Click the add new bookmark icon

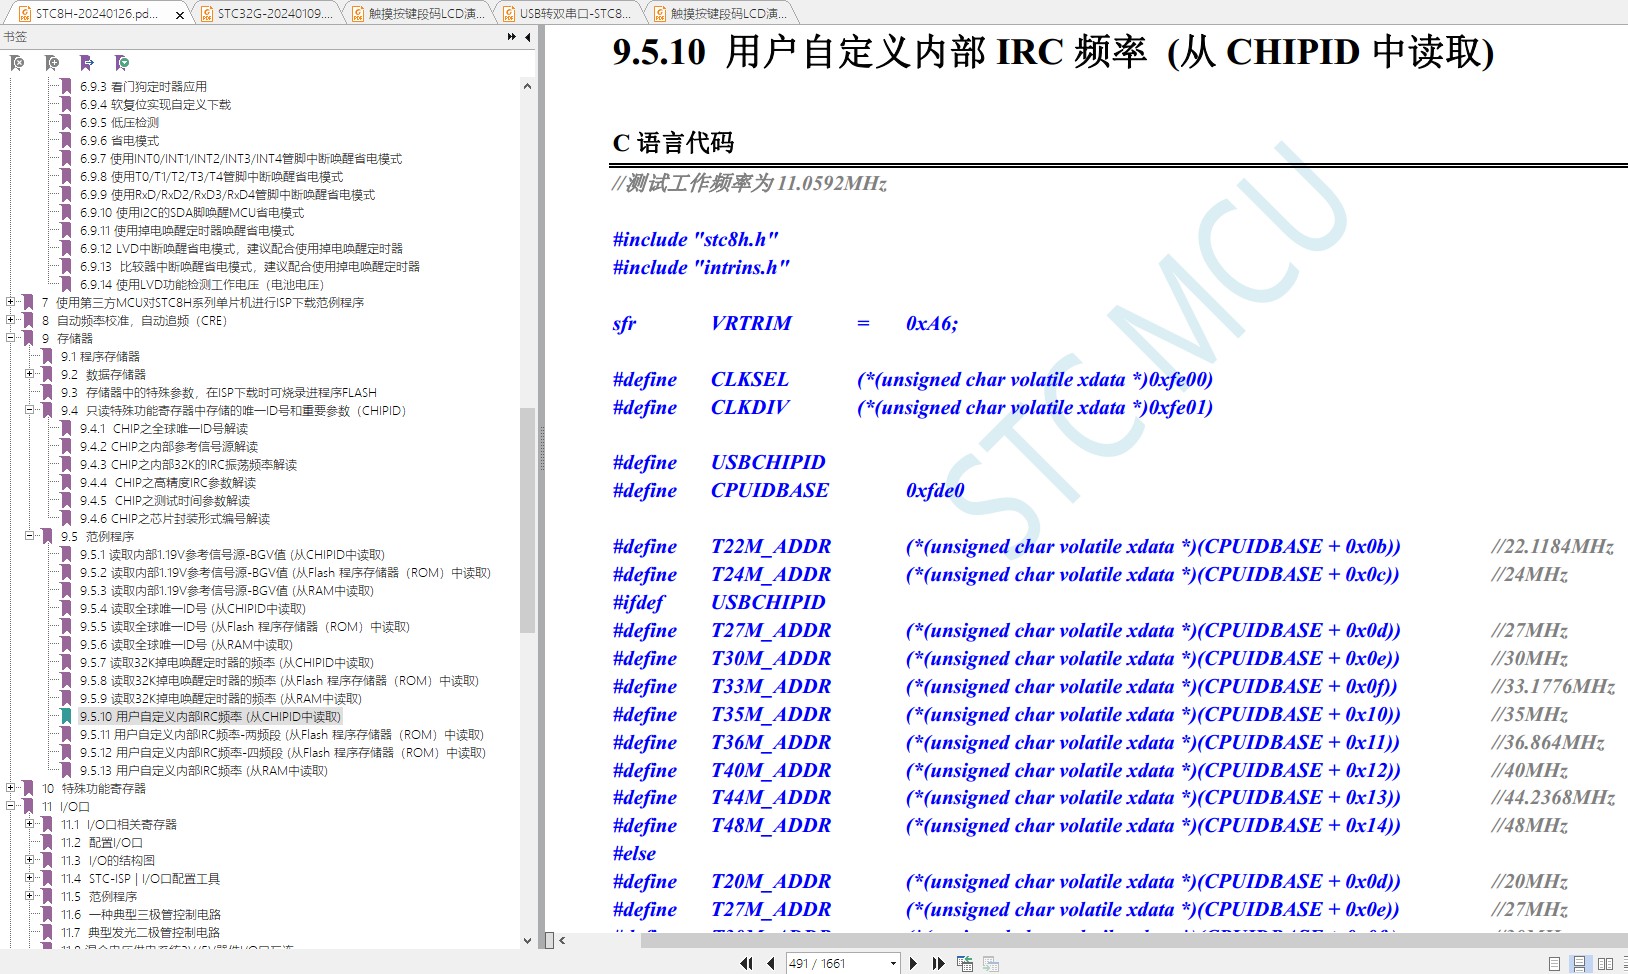52,63
